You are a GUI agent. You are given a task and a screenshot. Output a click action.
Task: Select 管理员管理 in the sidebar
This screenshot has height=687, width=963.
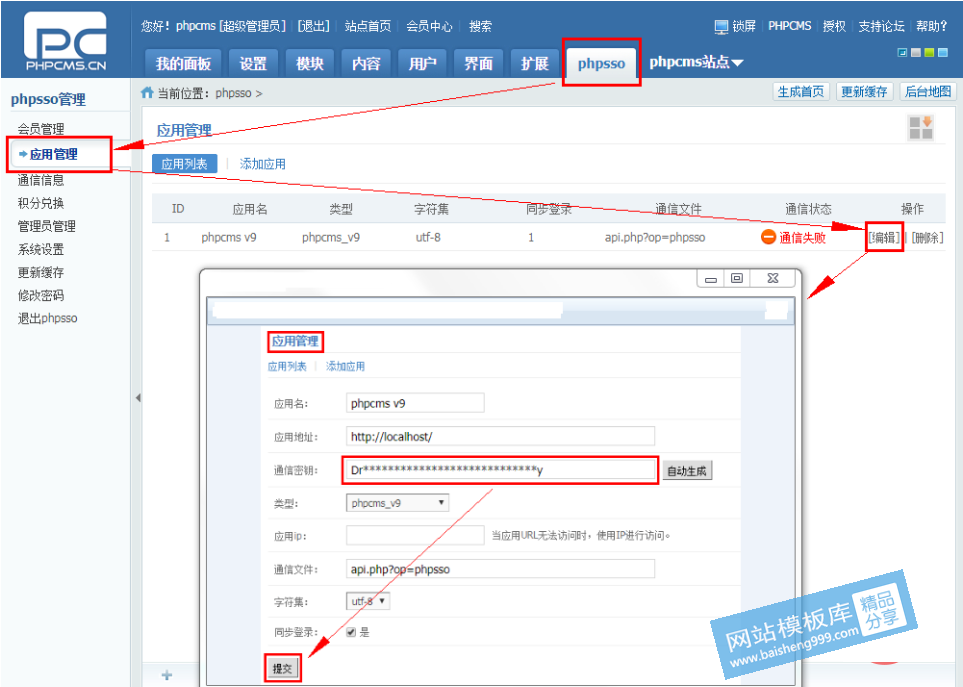click(x=47, y=226)
